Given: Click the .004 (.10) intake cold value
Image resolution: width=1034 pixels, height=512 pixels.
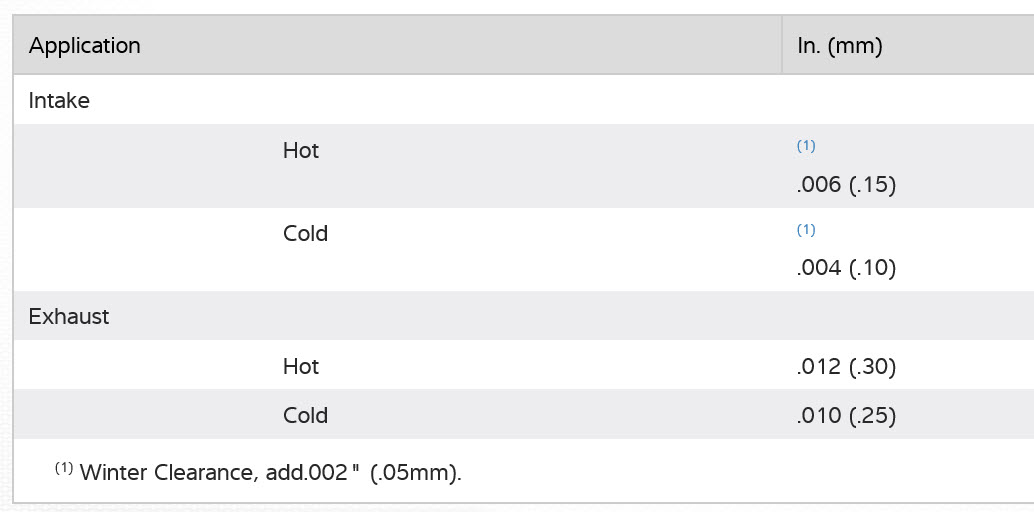Looking at the screenshot, I should [x=846, y=268].
